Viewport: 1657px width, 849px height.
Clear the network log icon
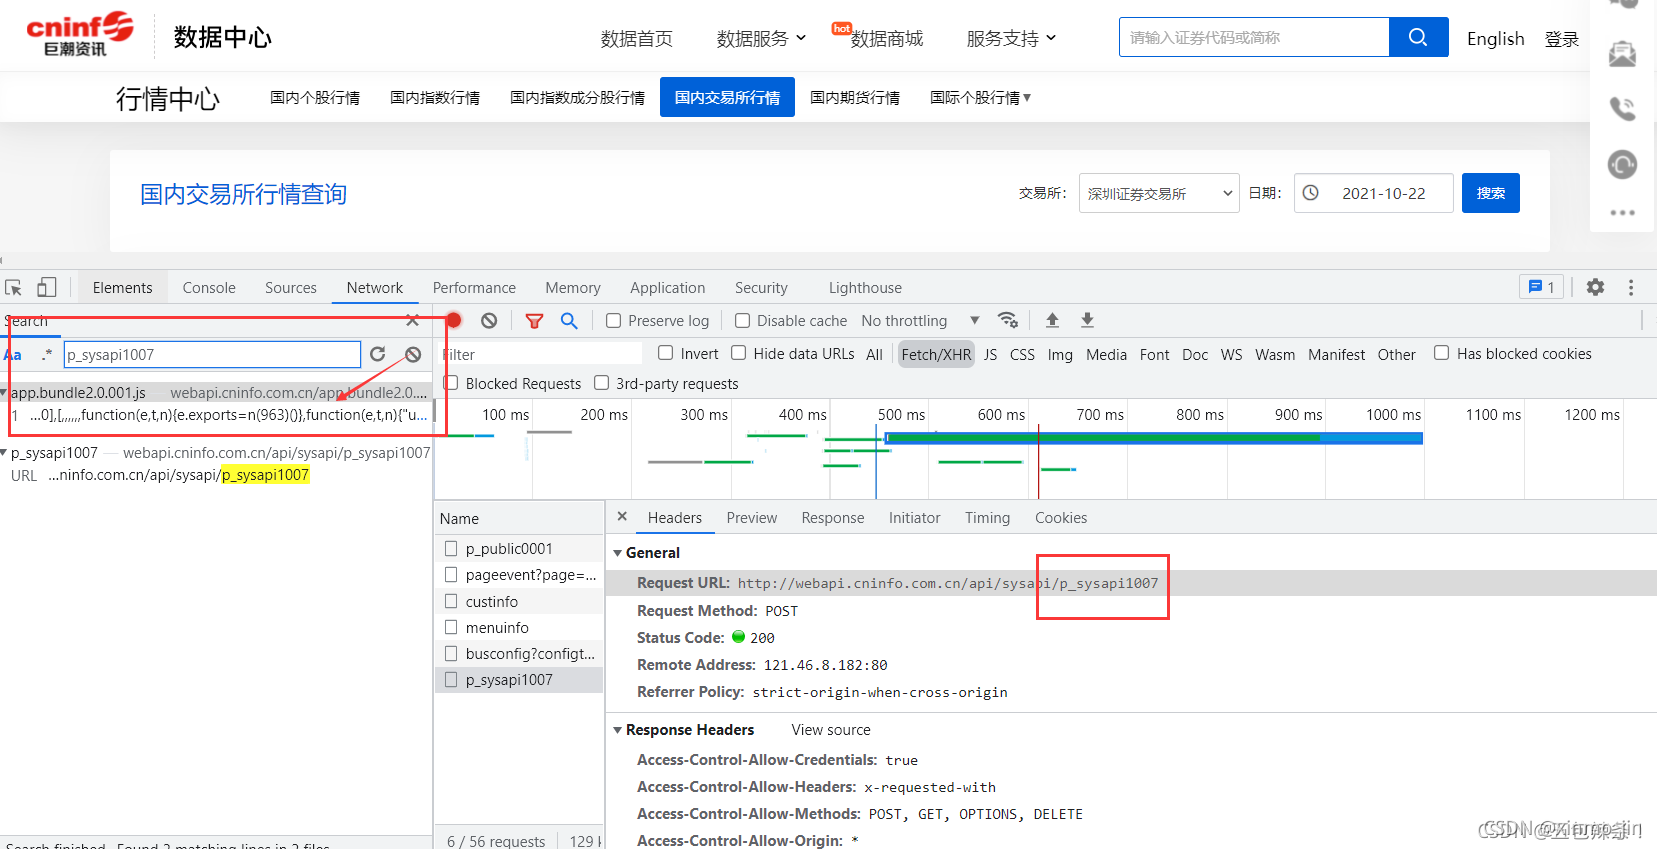[x=489, y=320]
